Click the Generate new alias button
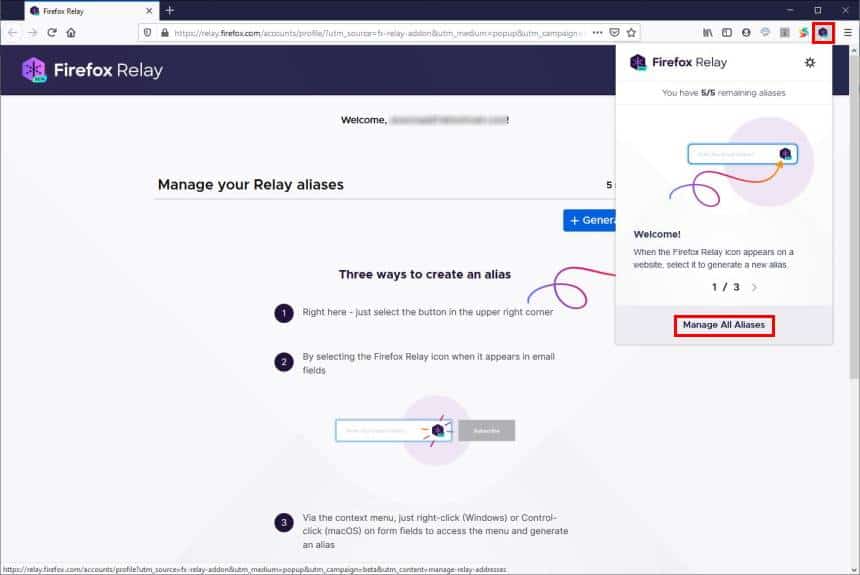This screenshot has height=575, width=860. pos(590,220)
